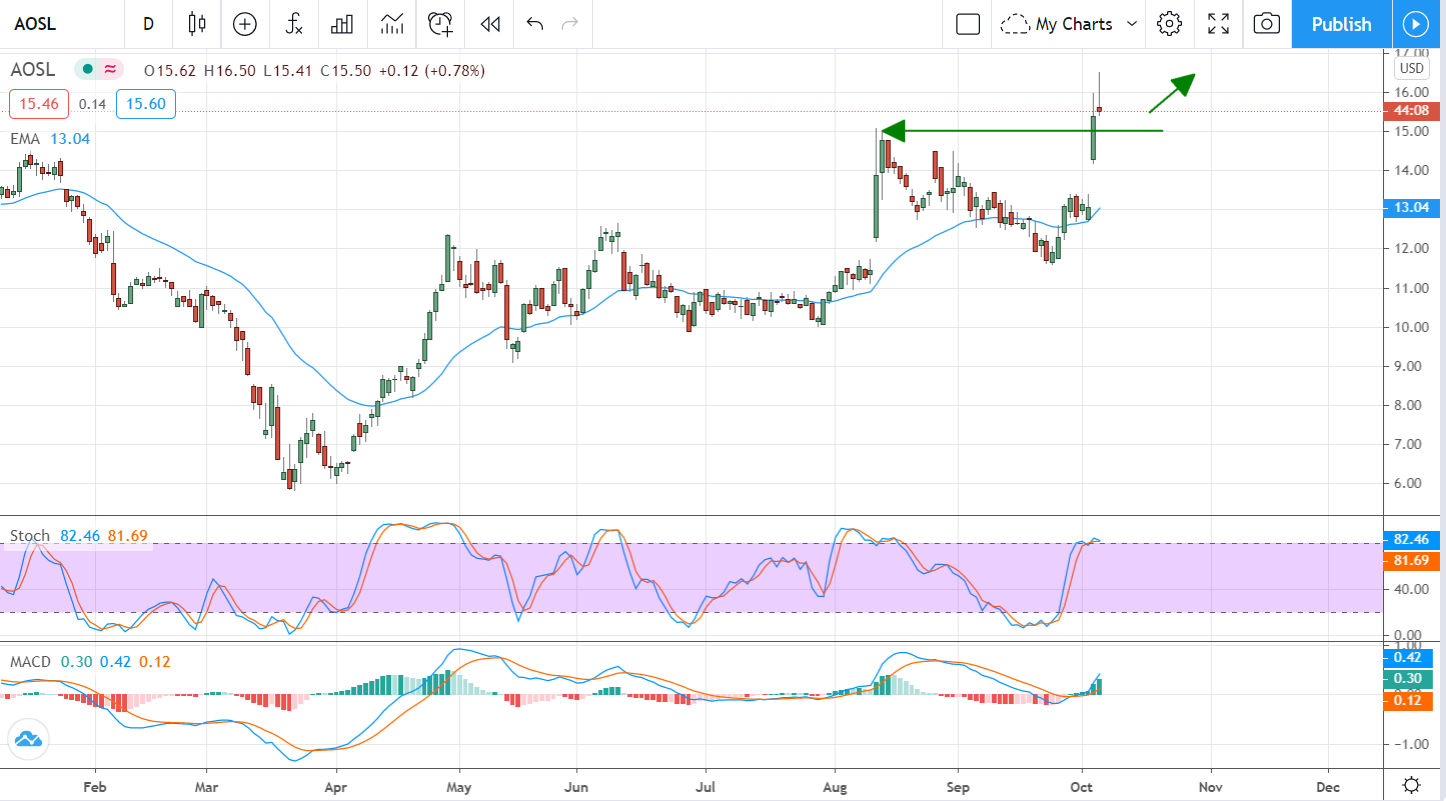1446x801 pixels.
Task: Toggle fullscreen mode
Action: pyautogui.click(x=1218, y=24)
